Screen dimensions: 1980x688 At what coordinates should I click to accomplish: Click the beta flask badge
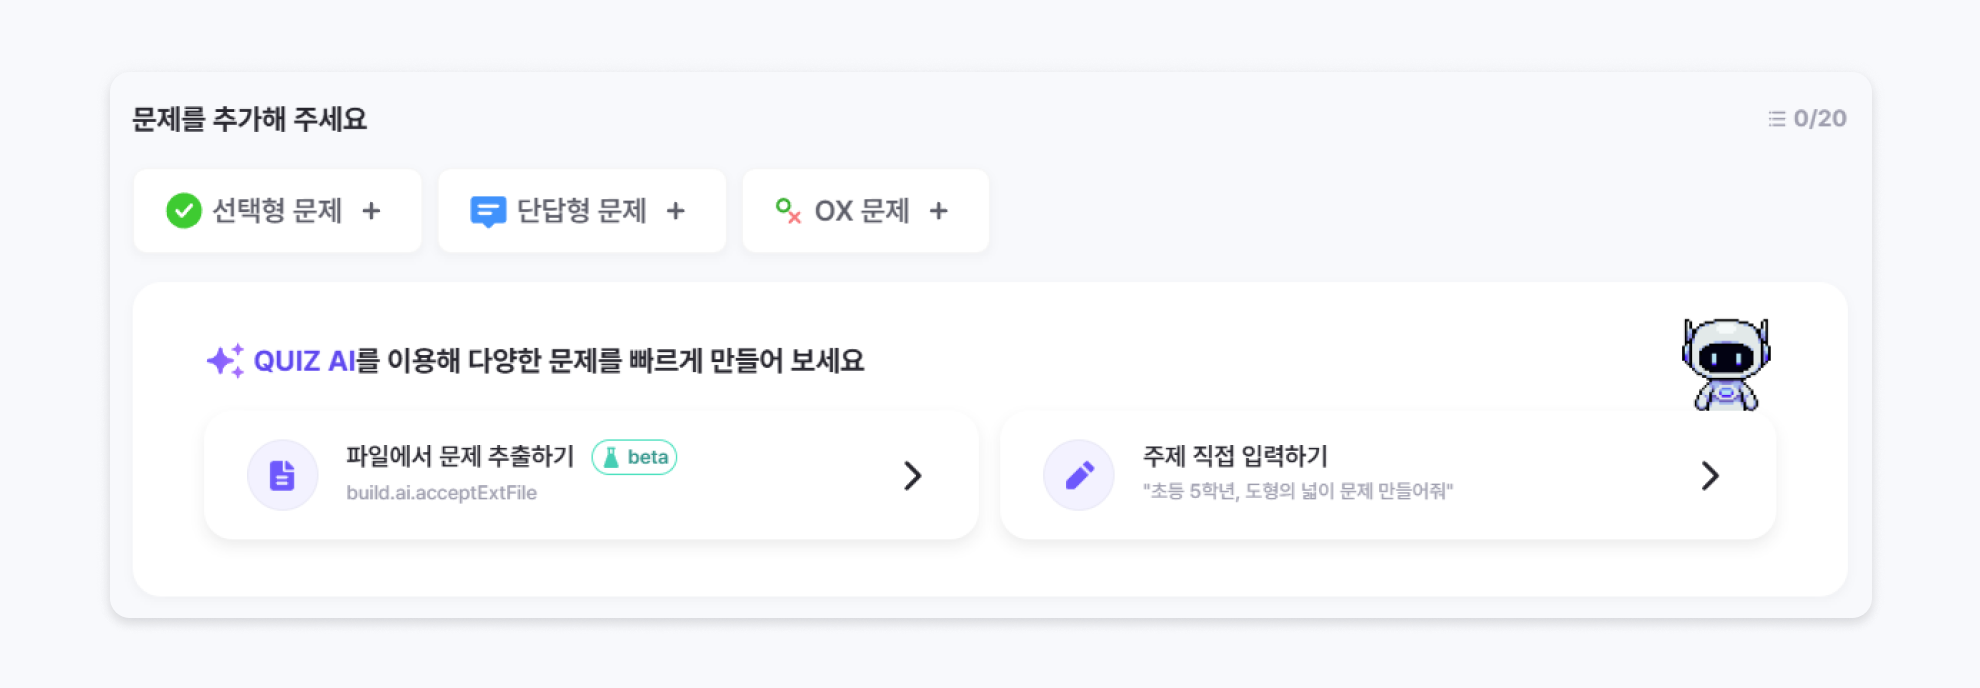click(635, 457)
